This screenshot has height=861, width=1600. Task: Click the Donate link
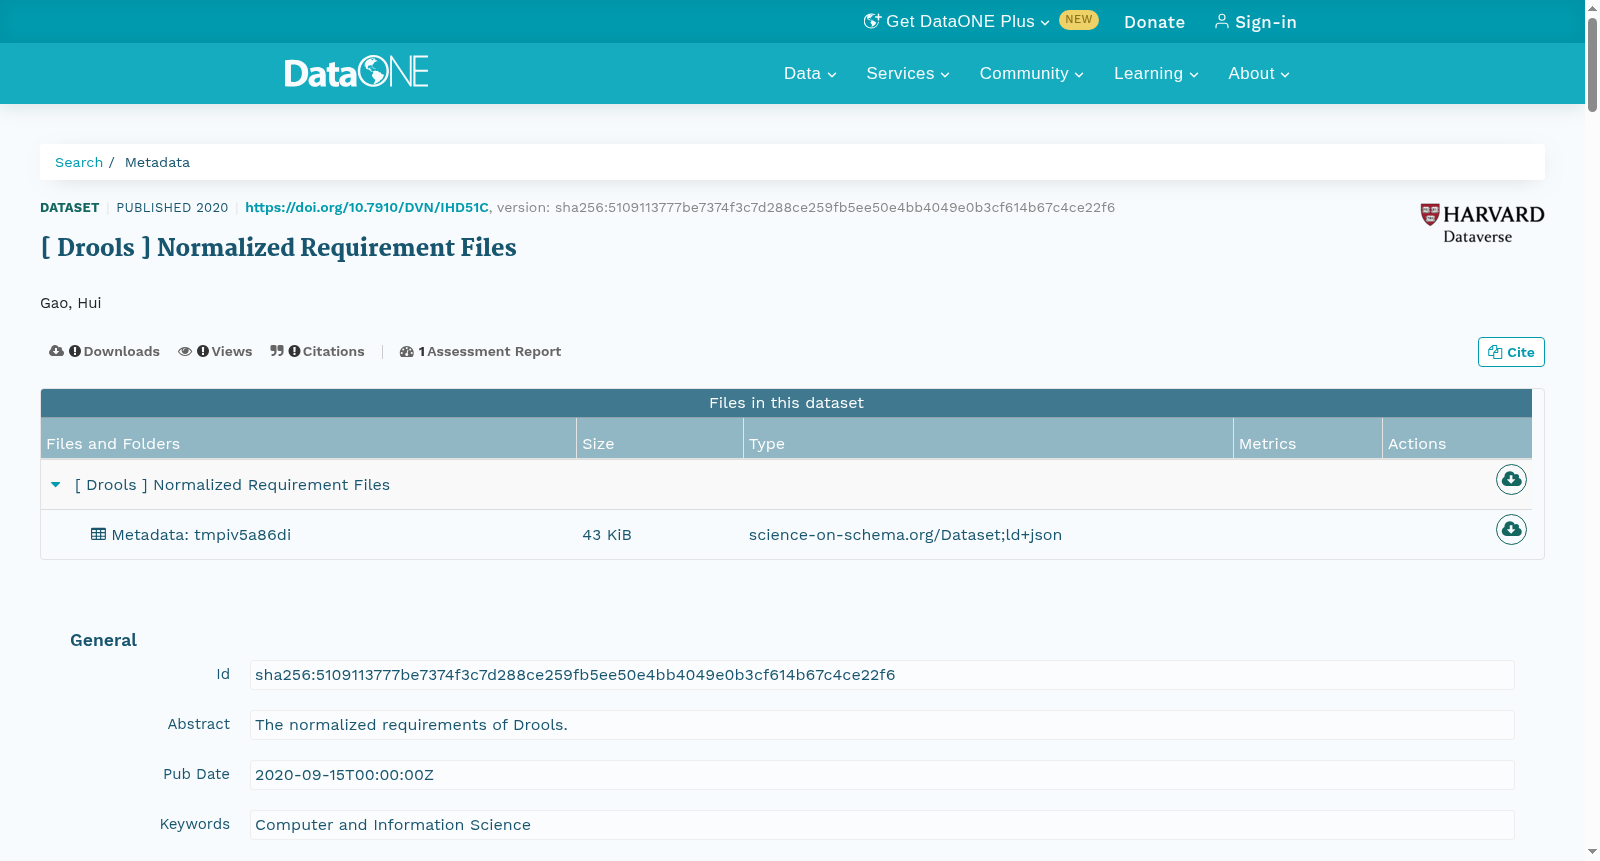[1154, 22]
